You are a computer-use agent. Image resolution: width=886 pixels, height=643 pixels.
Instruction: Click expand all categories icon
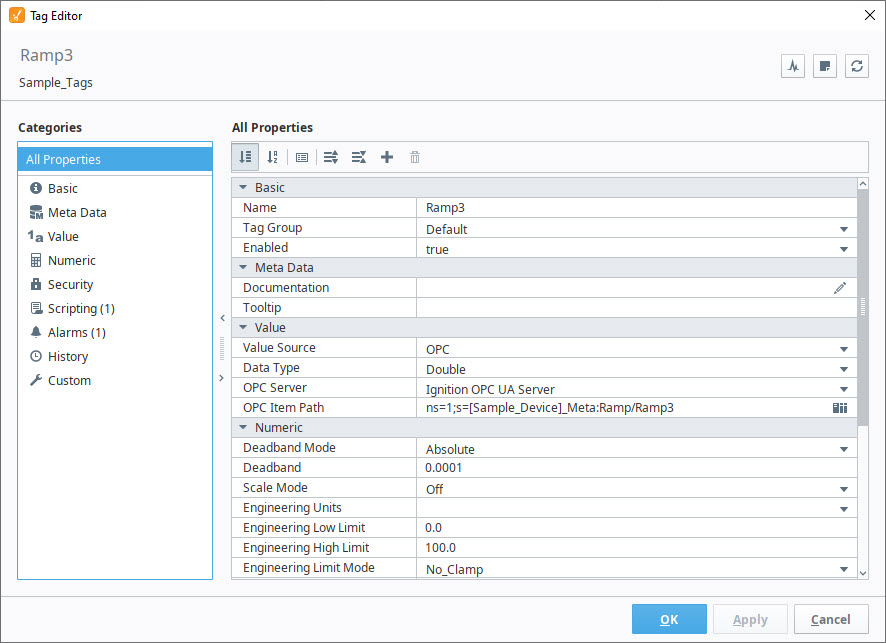[x=331, y=157]
